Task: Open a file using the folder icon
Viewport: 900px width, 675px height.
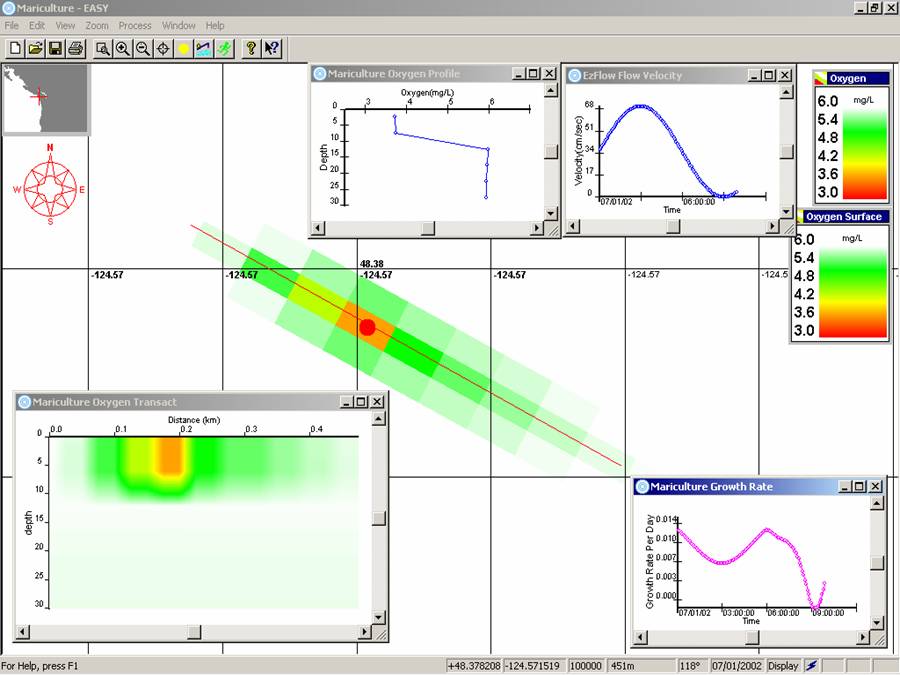Action: coord(35,48)
